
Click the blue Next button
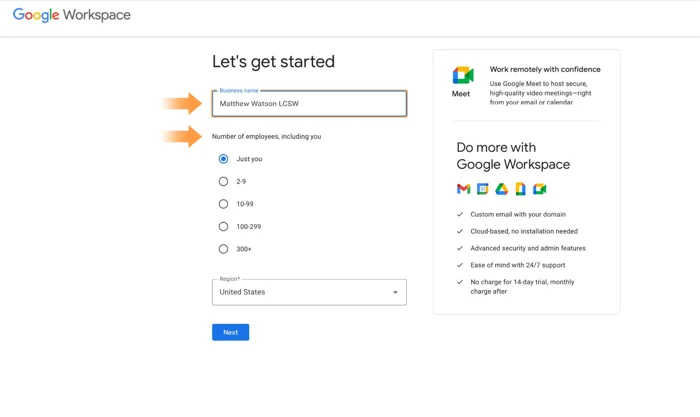[x=230, y=332]
